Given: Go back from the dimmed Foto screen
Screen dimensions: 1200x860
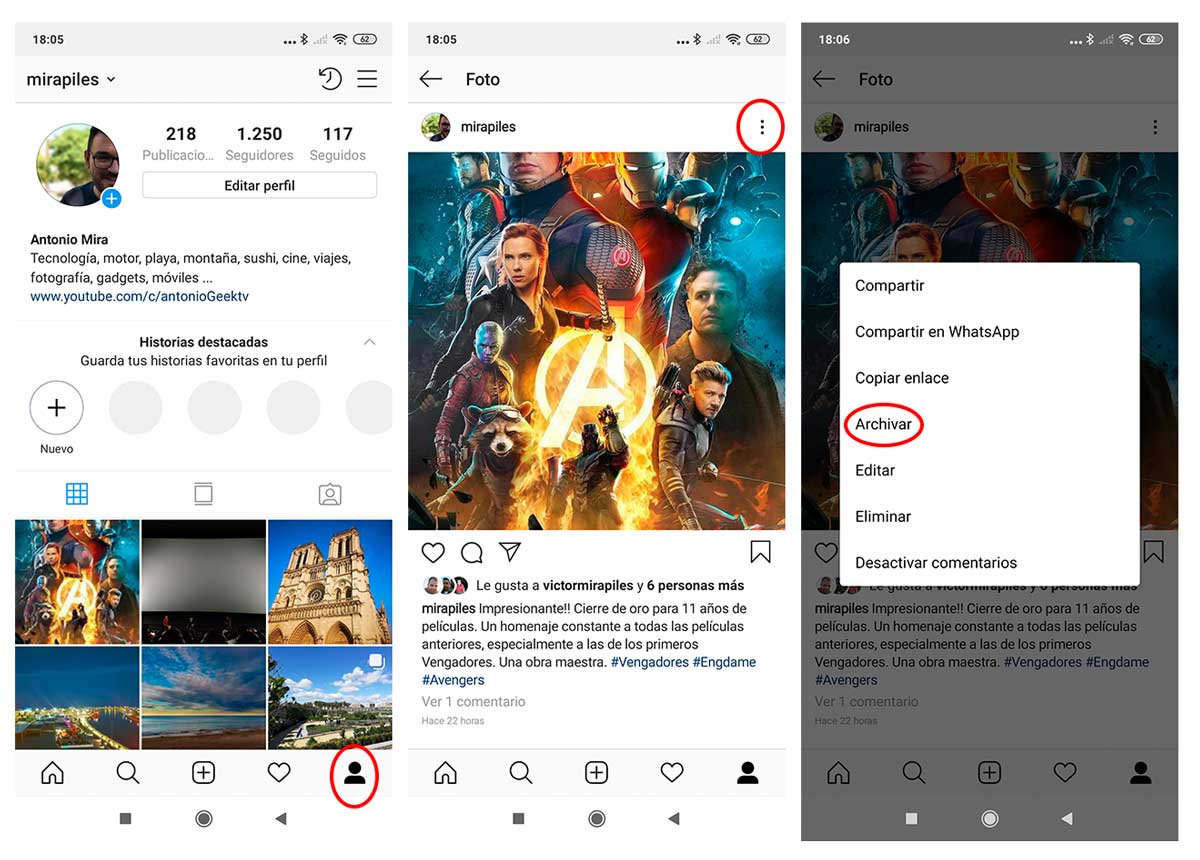Looking at the screenshot, I should 824,79.
